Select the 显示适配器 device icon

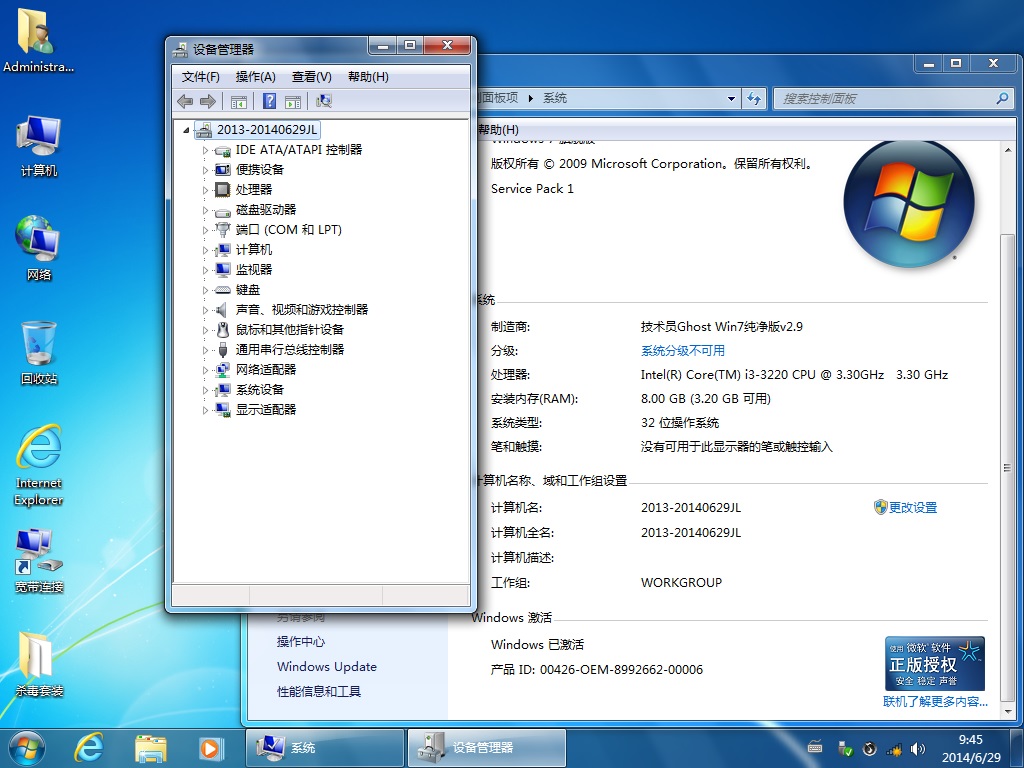tap(223, 410)
